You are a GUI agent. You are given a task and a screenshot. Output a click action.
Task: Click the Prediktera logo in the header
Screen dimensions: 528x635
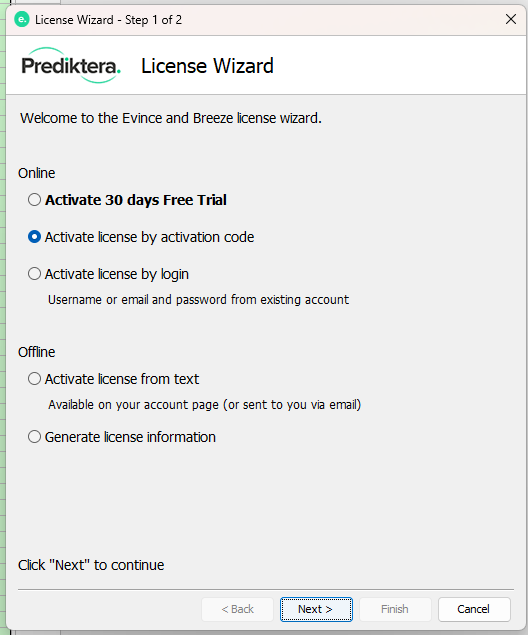pos(71,66)
